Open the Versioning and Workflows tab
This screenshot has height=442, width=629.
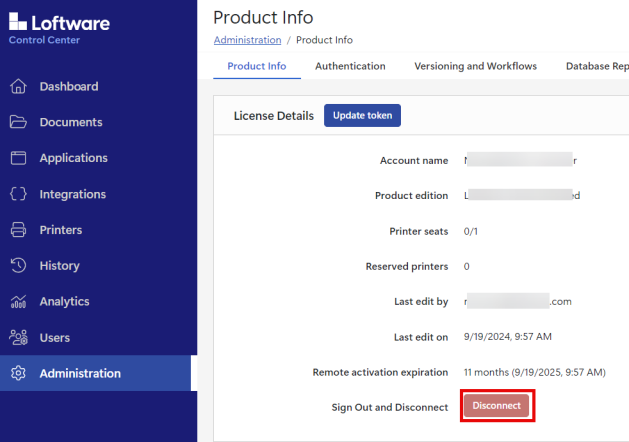475,66
